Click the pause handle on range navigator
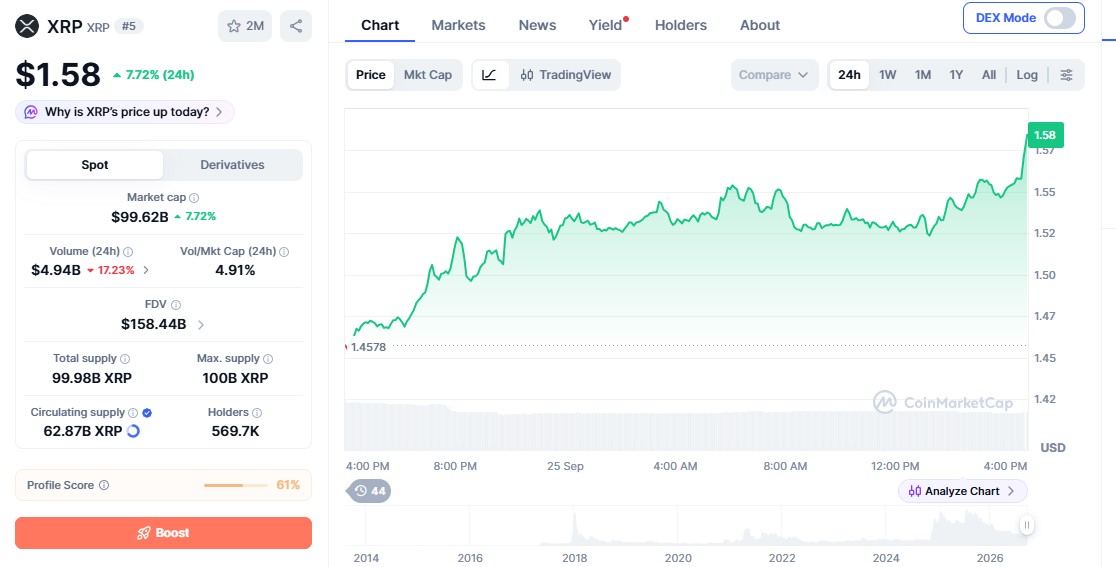The height and width of the screenshot is (567, 1116). pyautogui.click(x=1026, y=526)
